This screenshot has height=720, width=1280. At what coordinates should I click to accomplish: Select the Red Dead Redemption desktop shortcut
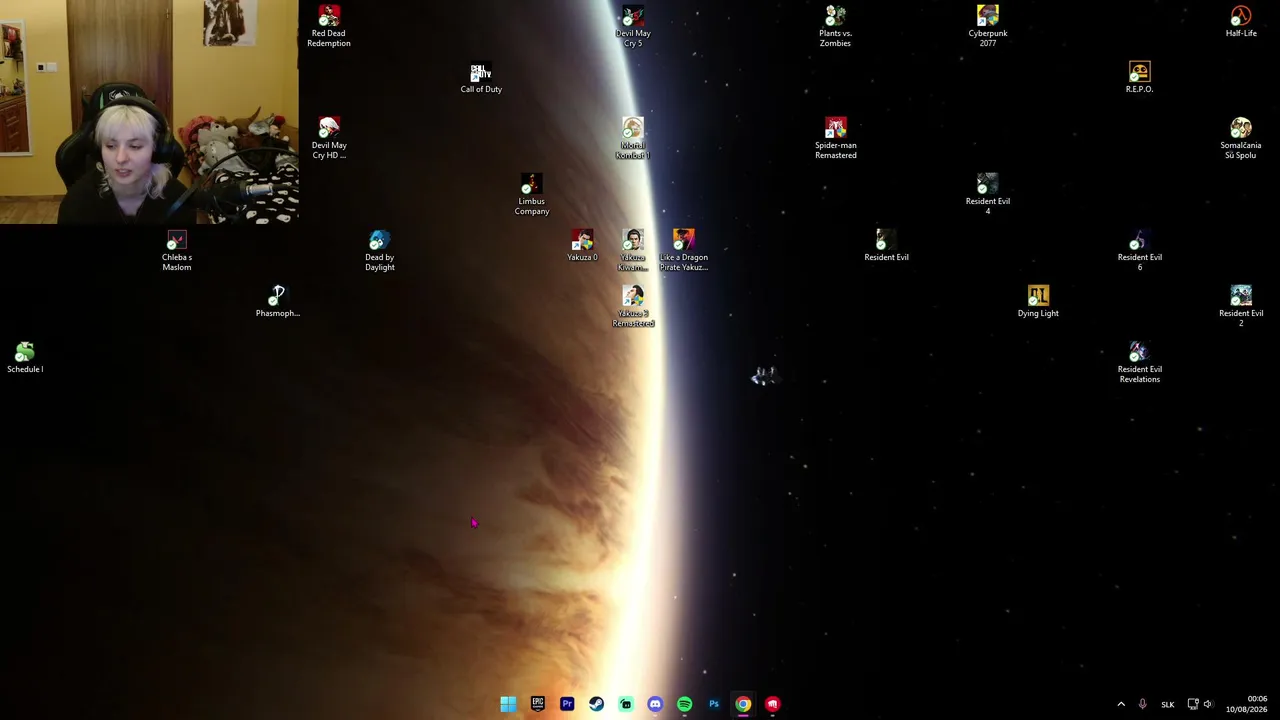pos(329,26)
